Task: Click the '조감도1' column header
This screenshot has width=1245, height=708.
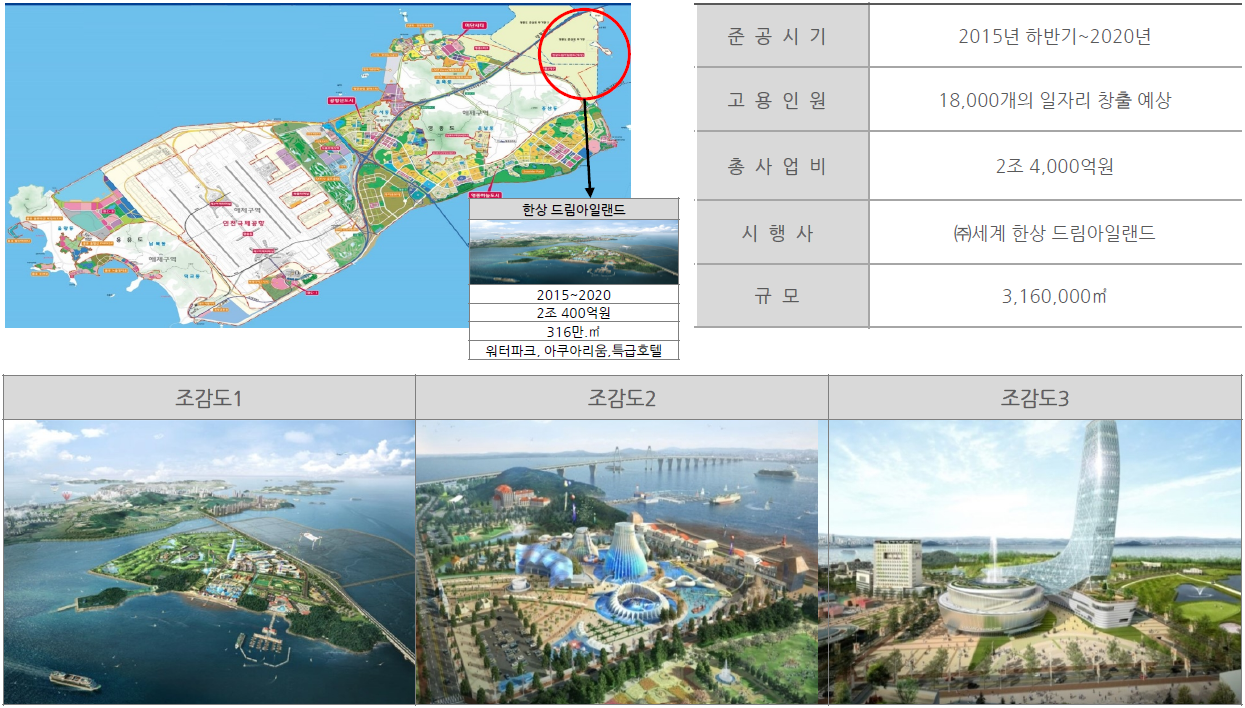Action: (x=209, y=398)
